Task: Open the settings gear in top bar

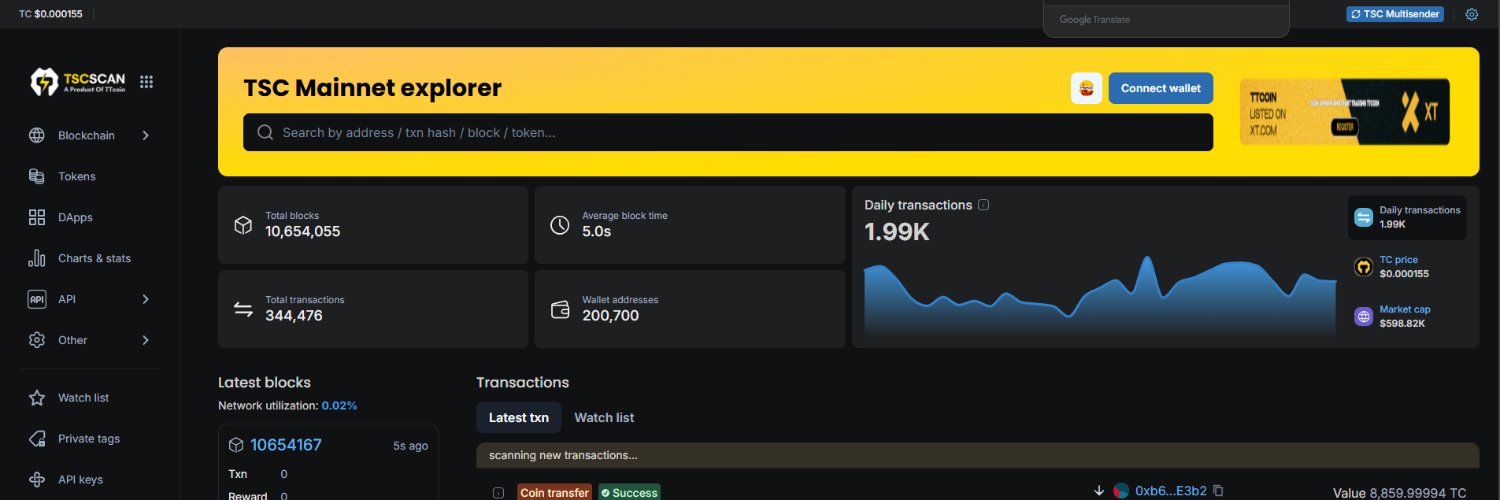Action: point(1471,14)
